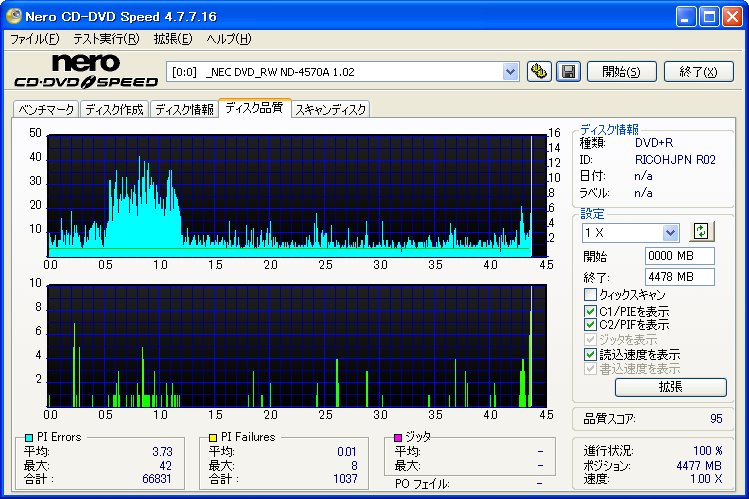Maximize the Nero CD-DVD Speed window
The height and width of the screenshot is (499, 749).
point(709,17)
